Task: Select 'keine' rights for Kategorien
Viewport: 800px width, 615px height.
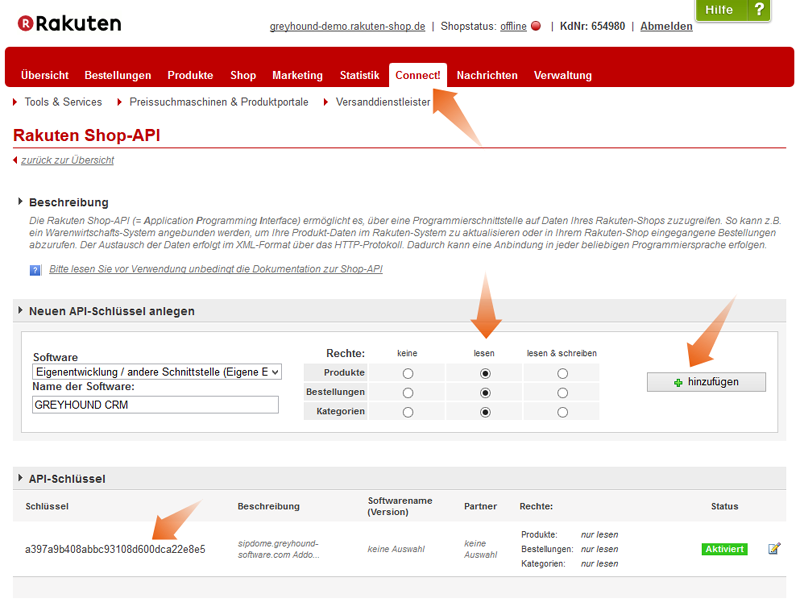Action: click(408, 412)
